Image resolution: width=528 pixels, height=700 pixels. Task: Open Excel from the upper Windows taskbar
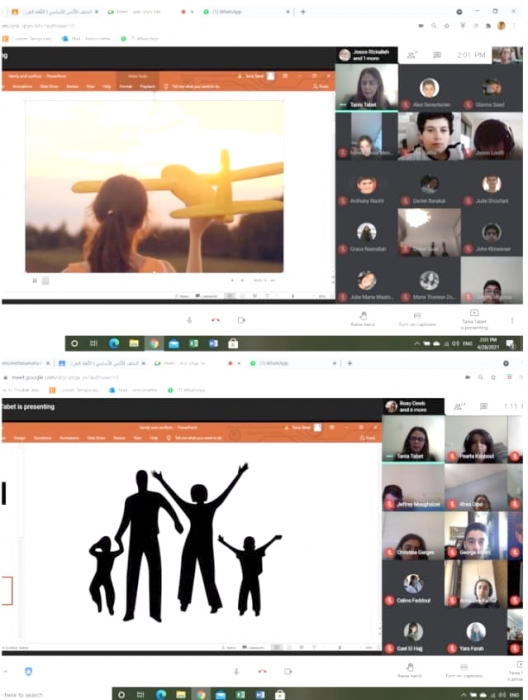(x=193, y=343)
